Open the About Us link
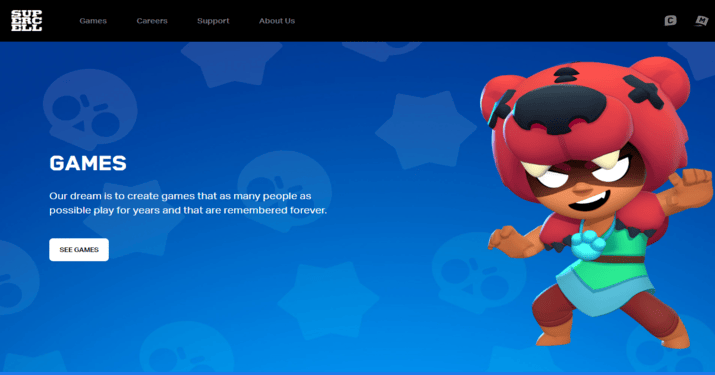 [277, 21]
